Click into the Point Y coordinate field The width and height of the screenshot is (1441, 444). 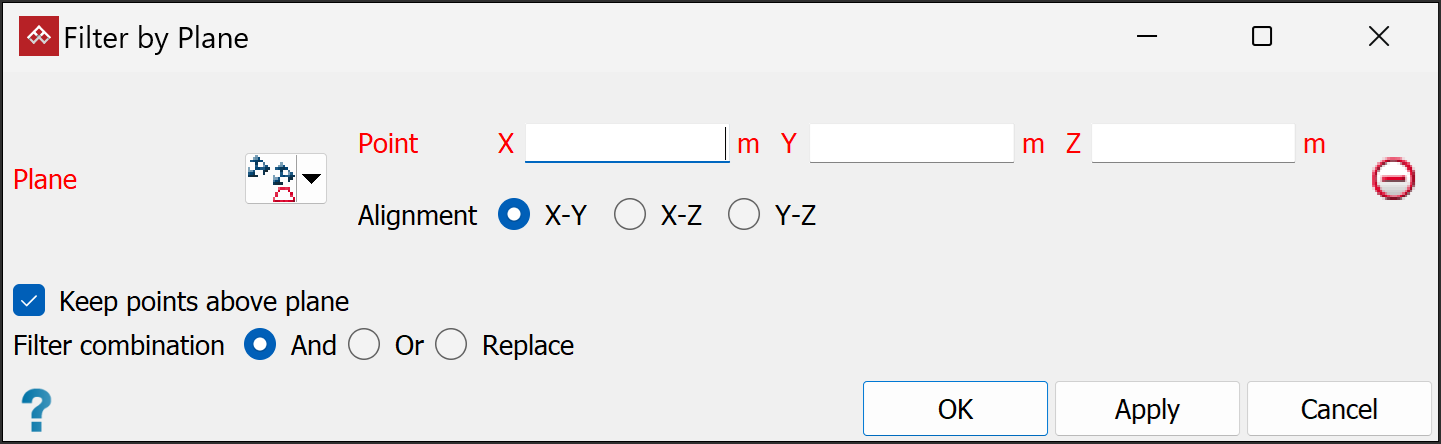tap(911, 144)
